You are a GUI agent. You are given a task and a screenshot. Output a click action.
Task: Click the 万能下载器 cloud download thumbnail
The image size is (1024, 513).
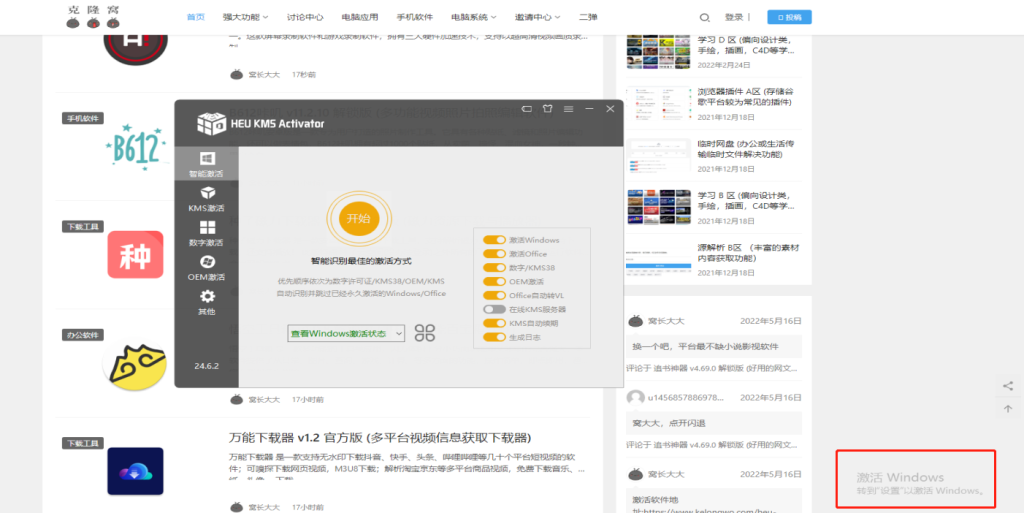(x=135, y=471)
